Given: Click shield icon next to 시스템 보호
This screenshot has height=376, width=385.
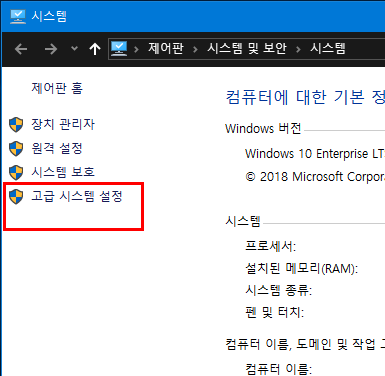Looking at the screenshot, I should coord(16,173).
